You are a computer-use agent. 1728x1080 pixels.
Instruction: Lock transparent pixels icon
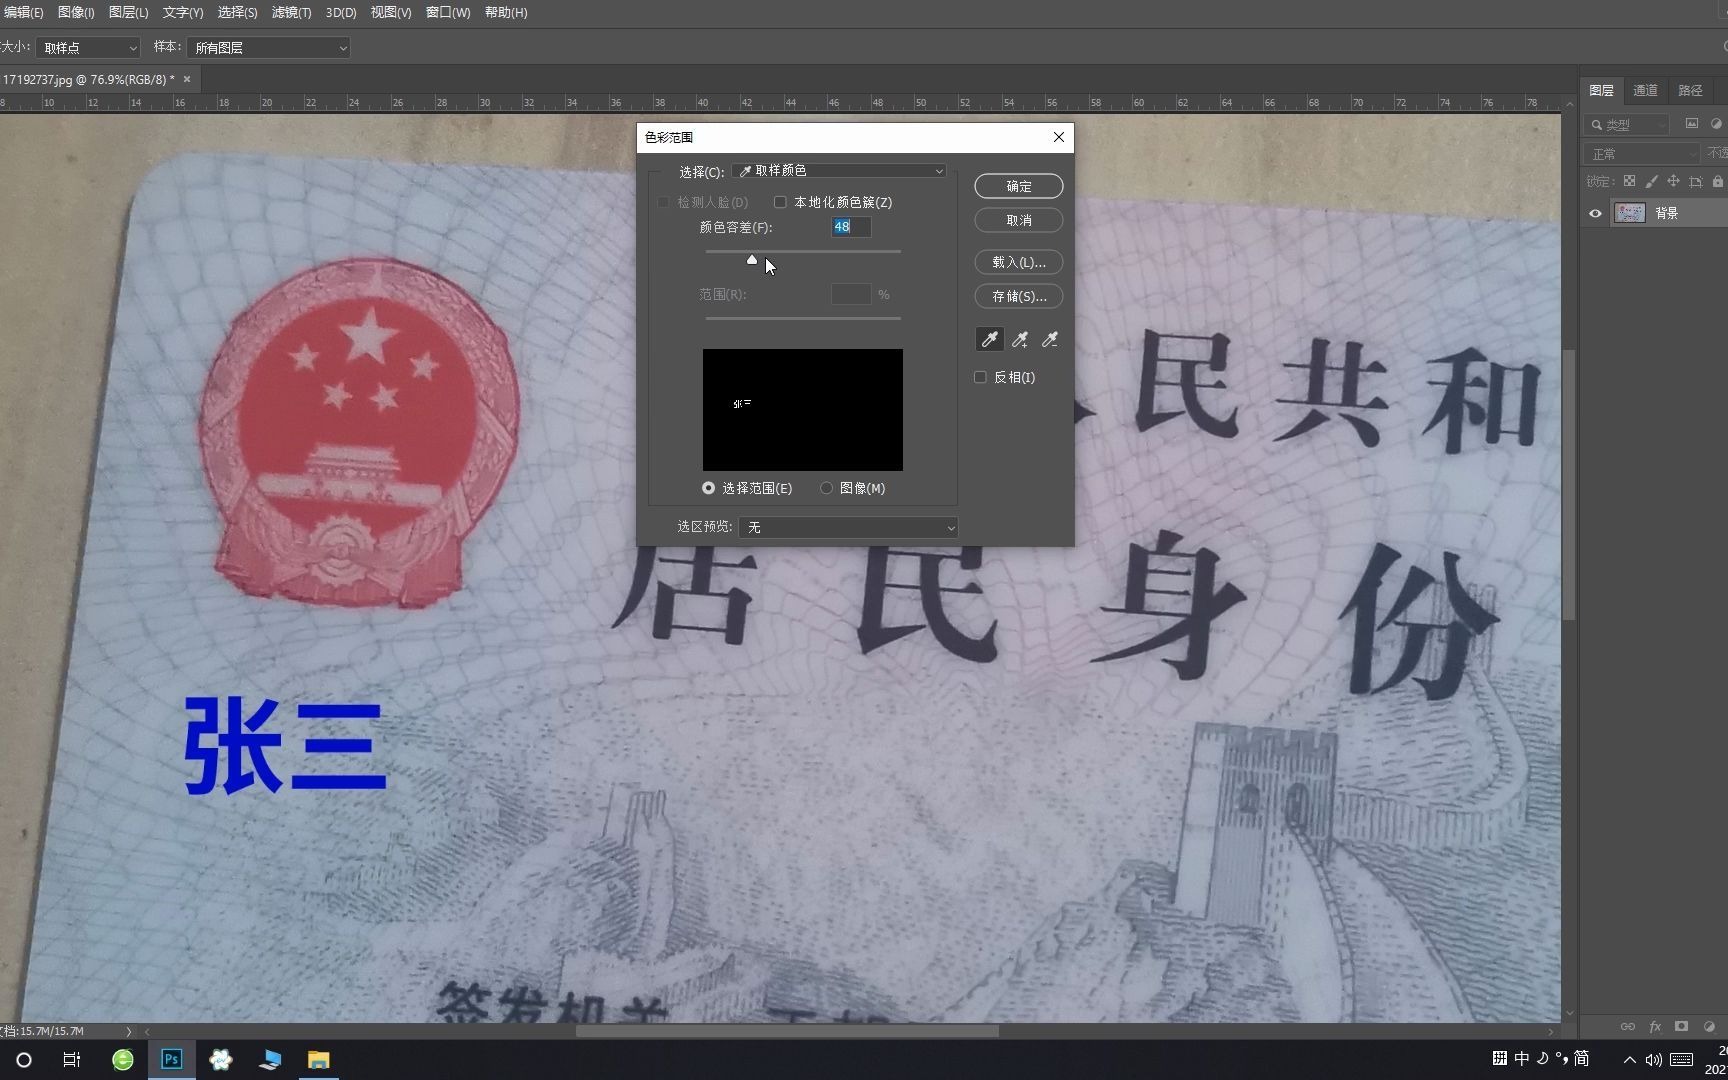pyautogui.click(x=1629, y=181)
